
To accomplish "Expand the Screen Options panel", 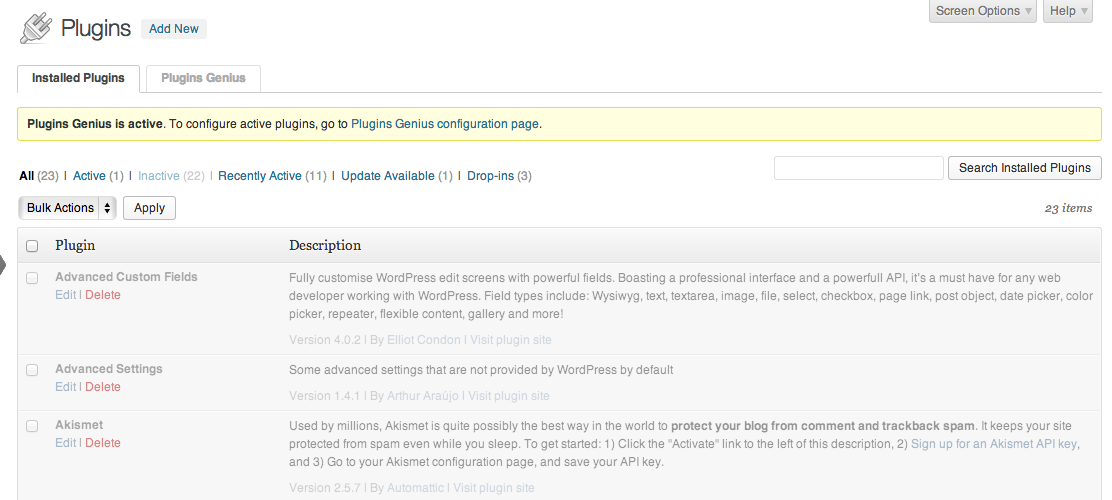I will (985, 11).
